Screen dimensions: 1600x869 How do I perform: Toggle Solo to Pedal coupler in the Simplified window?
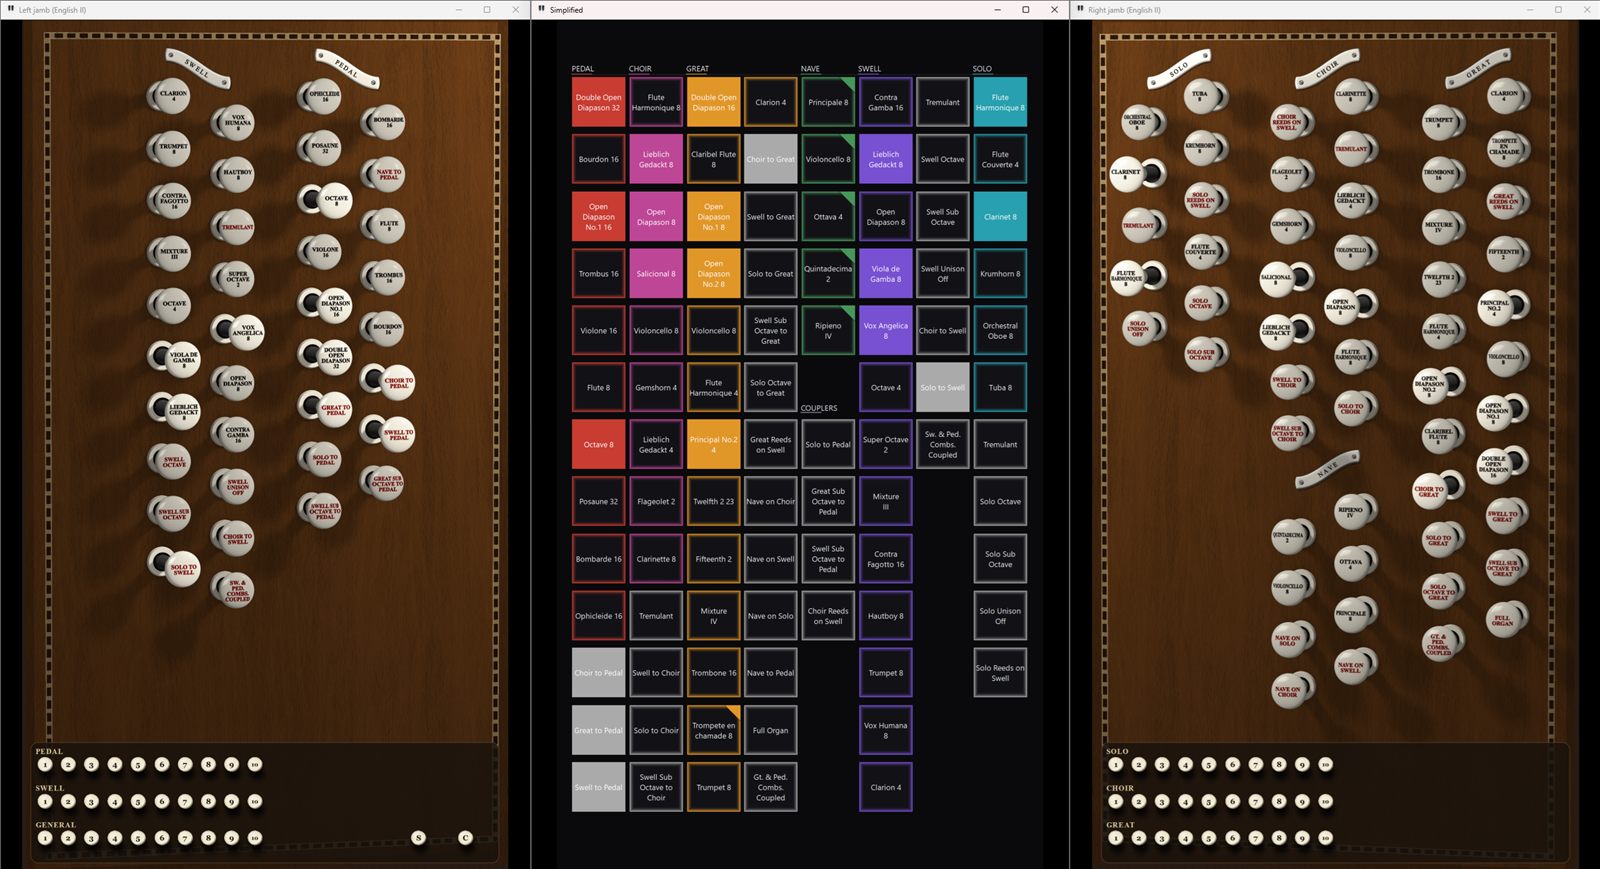[828, 444]
